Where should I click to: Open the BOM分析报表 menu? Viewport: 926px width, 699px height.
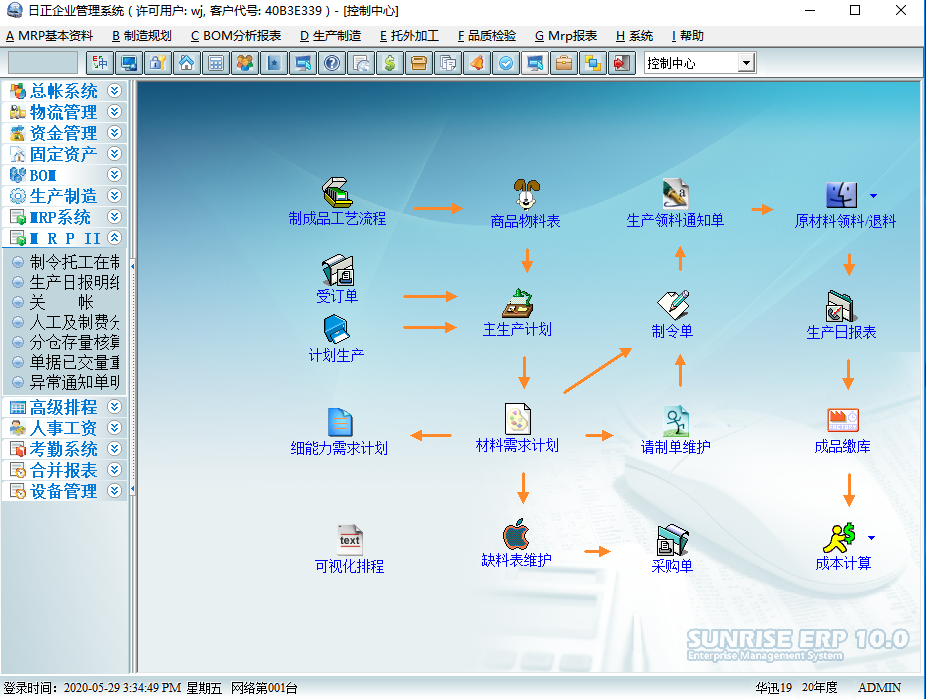(x=236, y=36)
